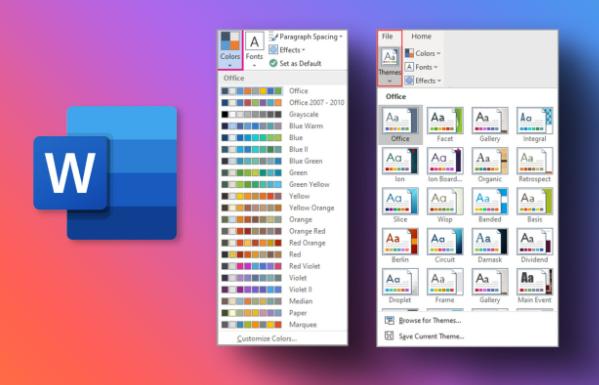Select the Green Yellow color scheme
This screenshot has height=385, width=599.
(x=283, y=184)
